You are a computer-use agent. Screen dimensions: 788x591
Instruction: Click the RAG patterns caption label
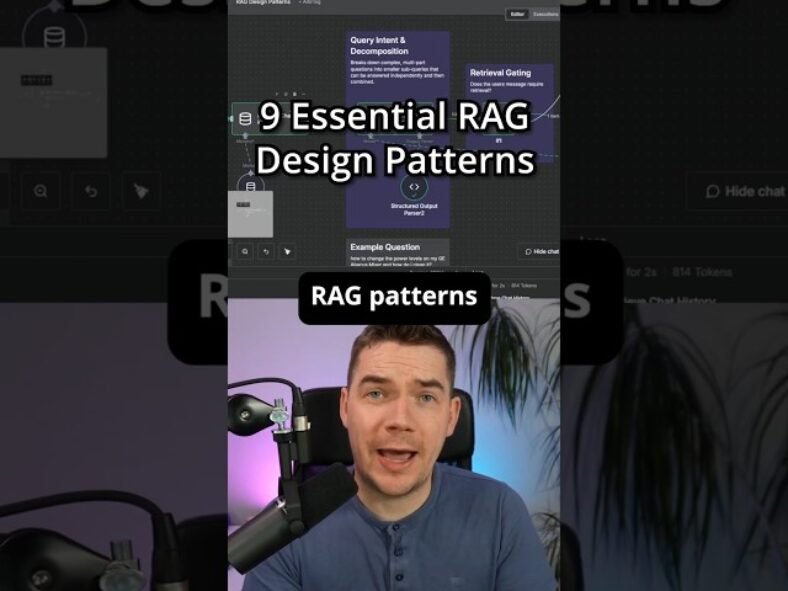394,297
